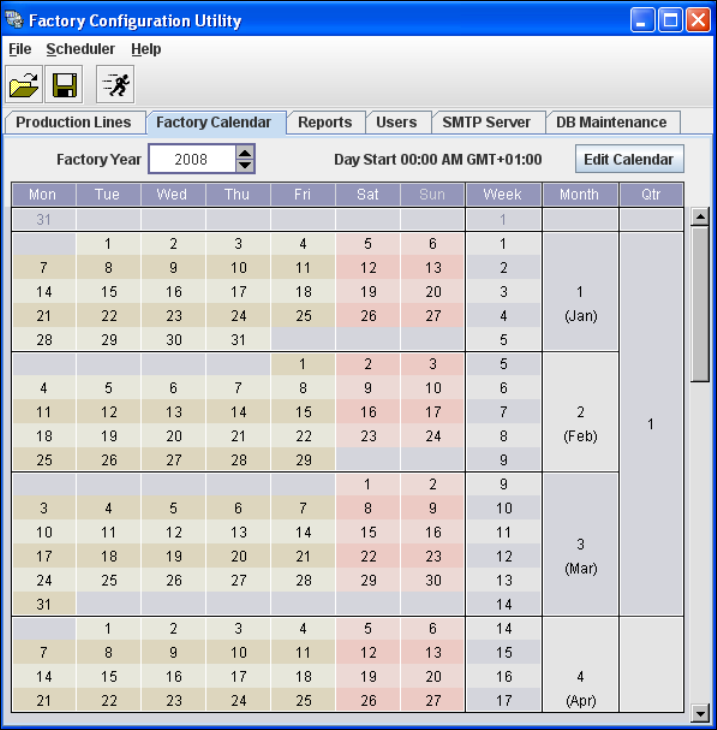
Task: Select March 31 in the Mon column
Action: [43, 604]
